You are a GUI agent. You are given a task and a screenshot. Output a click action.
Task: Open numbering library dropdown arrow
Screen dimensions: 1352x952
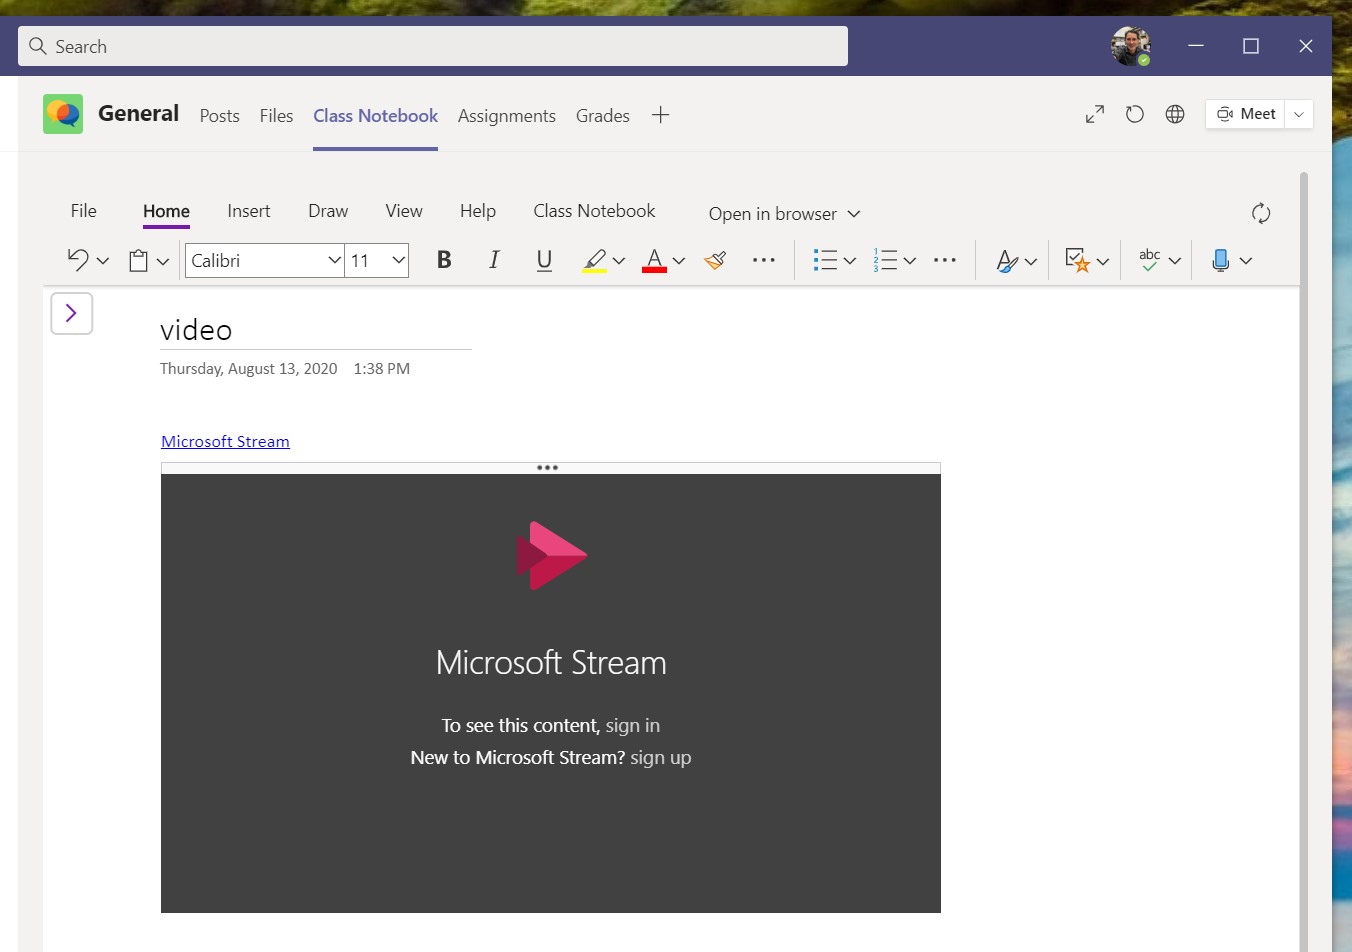[910, 261]
